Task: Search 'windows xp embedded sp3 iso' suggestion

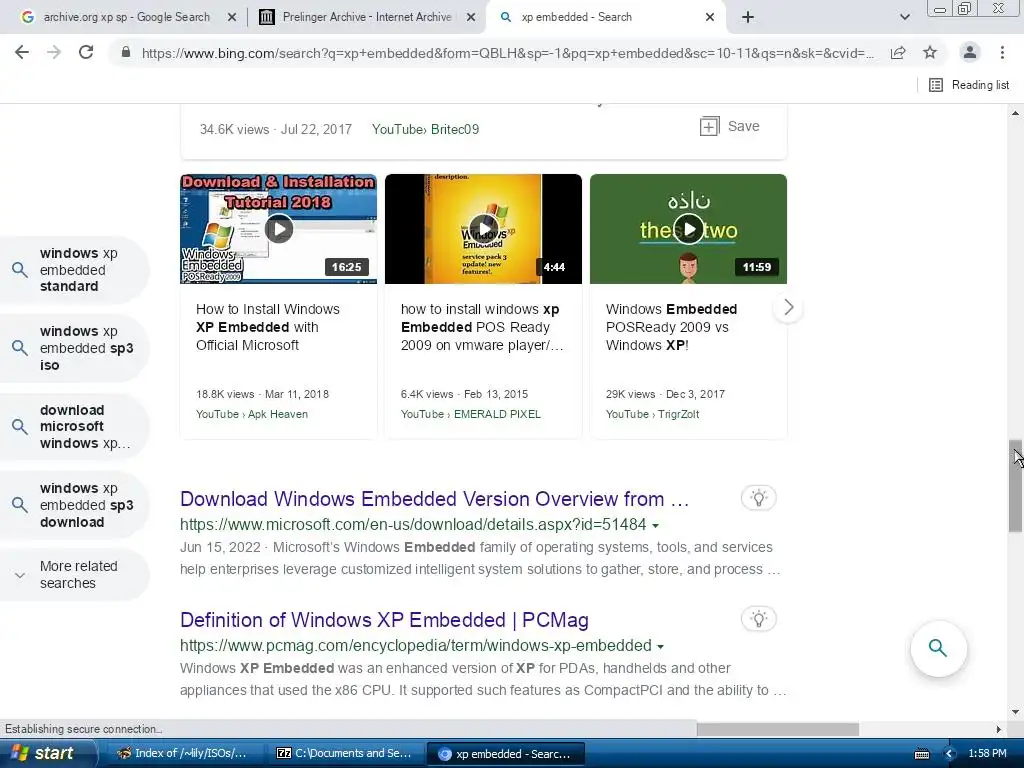Action: [x=74, y=348]
